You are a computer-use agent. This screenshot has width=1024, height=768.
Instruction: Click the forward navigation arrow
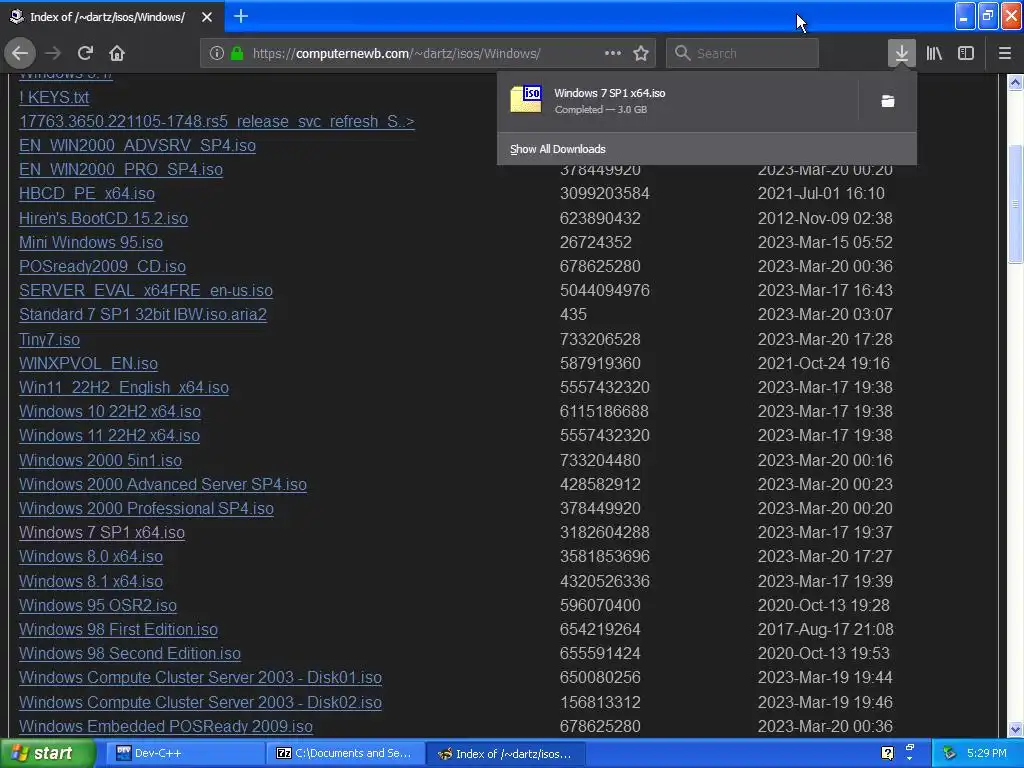click(x=53, y=53)
